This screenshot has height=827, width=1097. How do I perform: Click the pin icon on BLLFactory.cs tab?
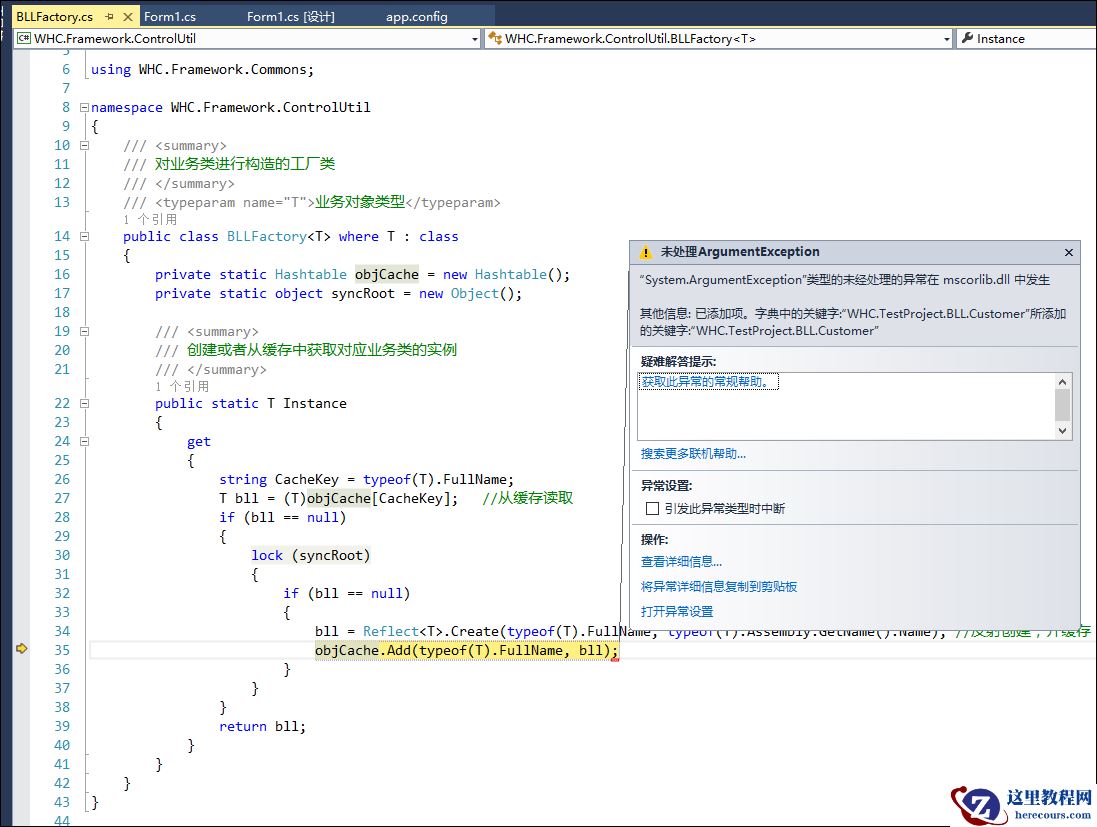point(109,17)
